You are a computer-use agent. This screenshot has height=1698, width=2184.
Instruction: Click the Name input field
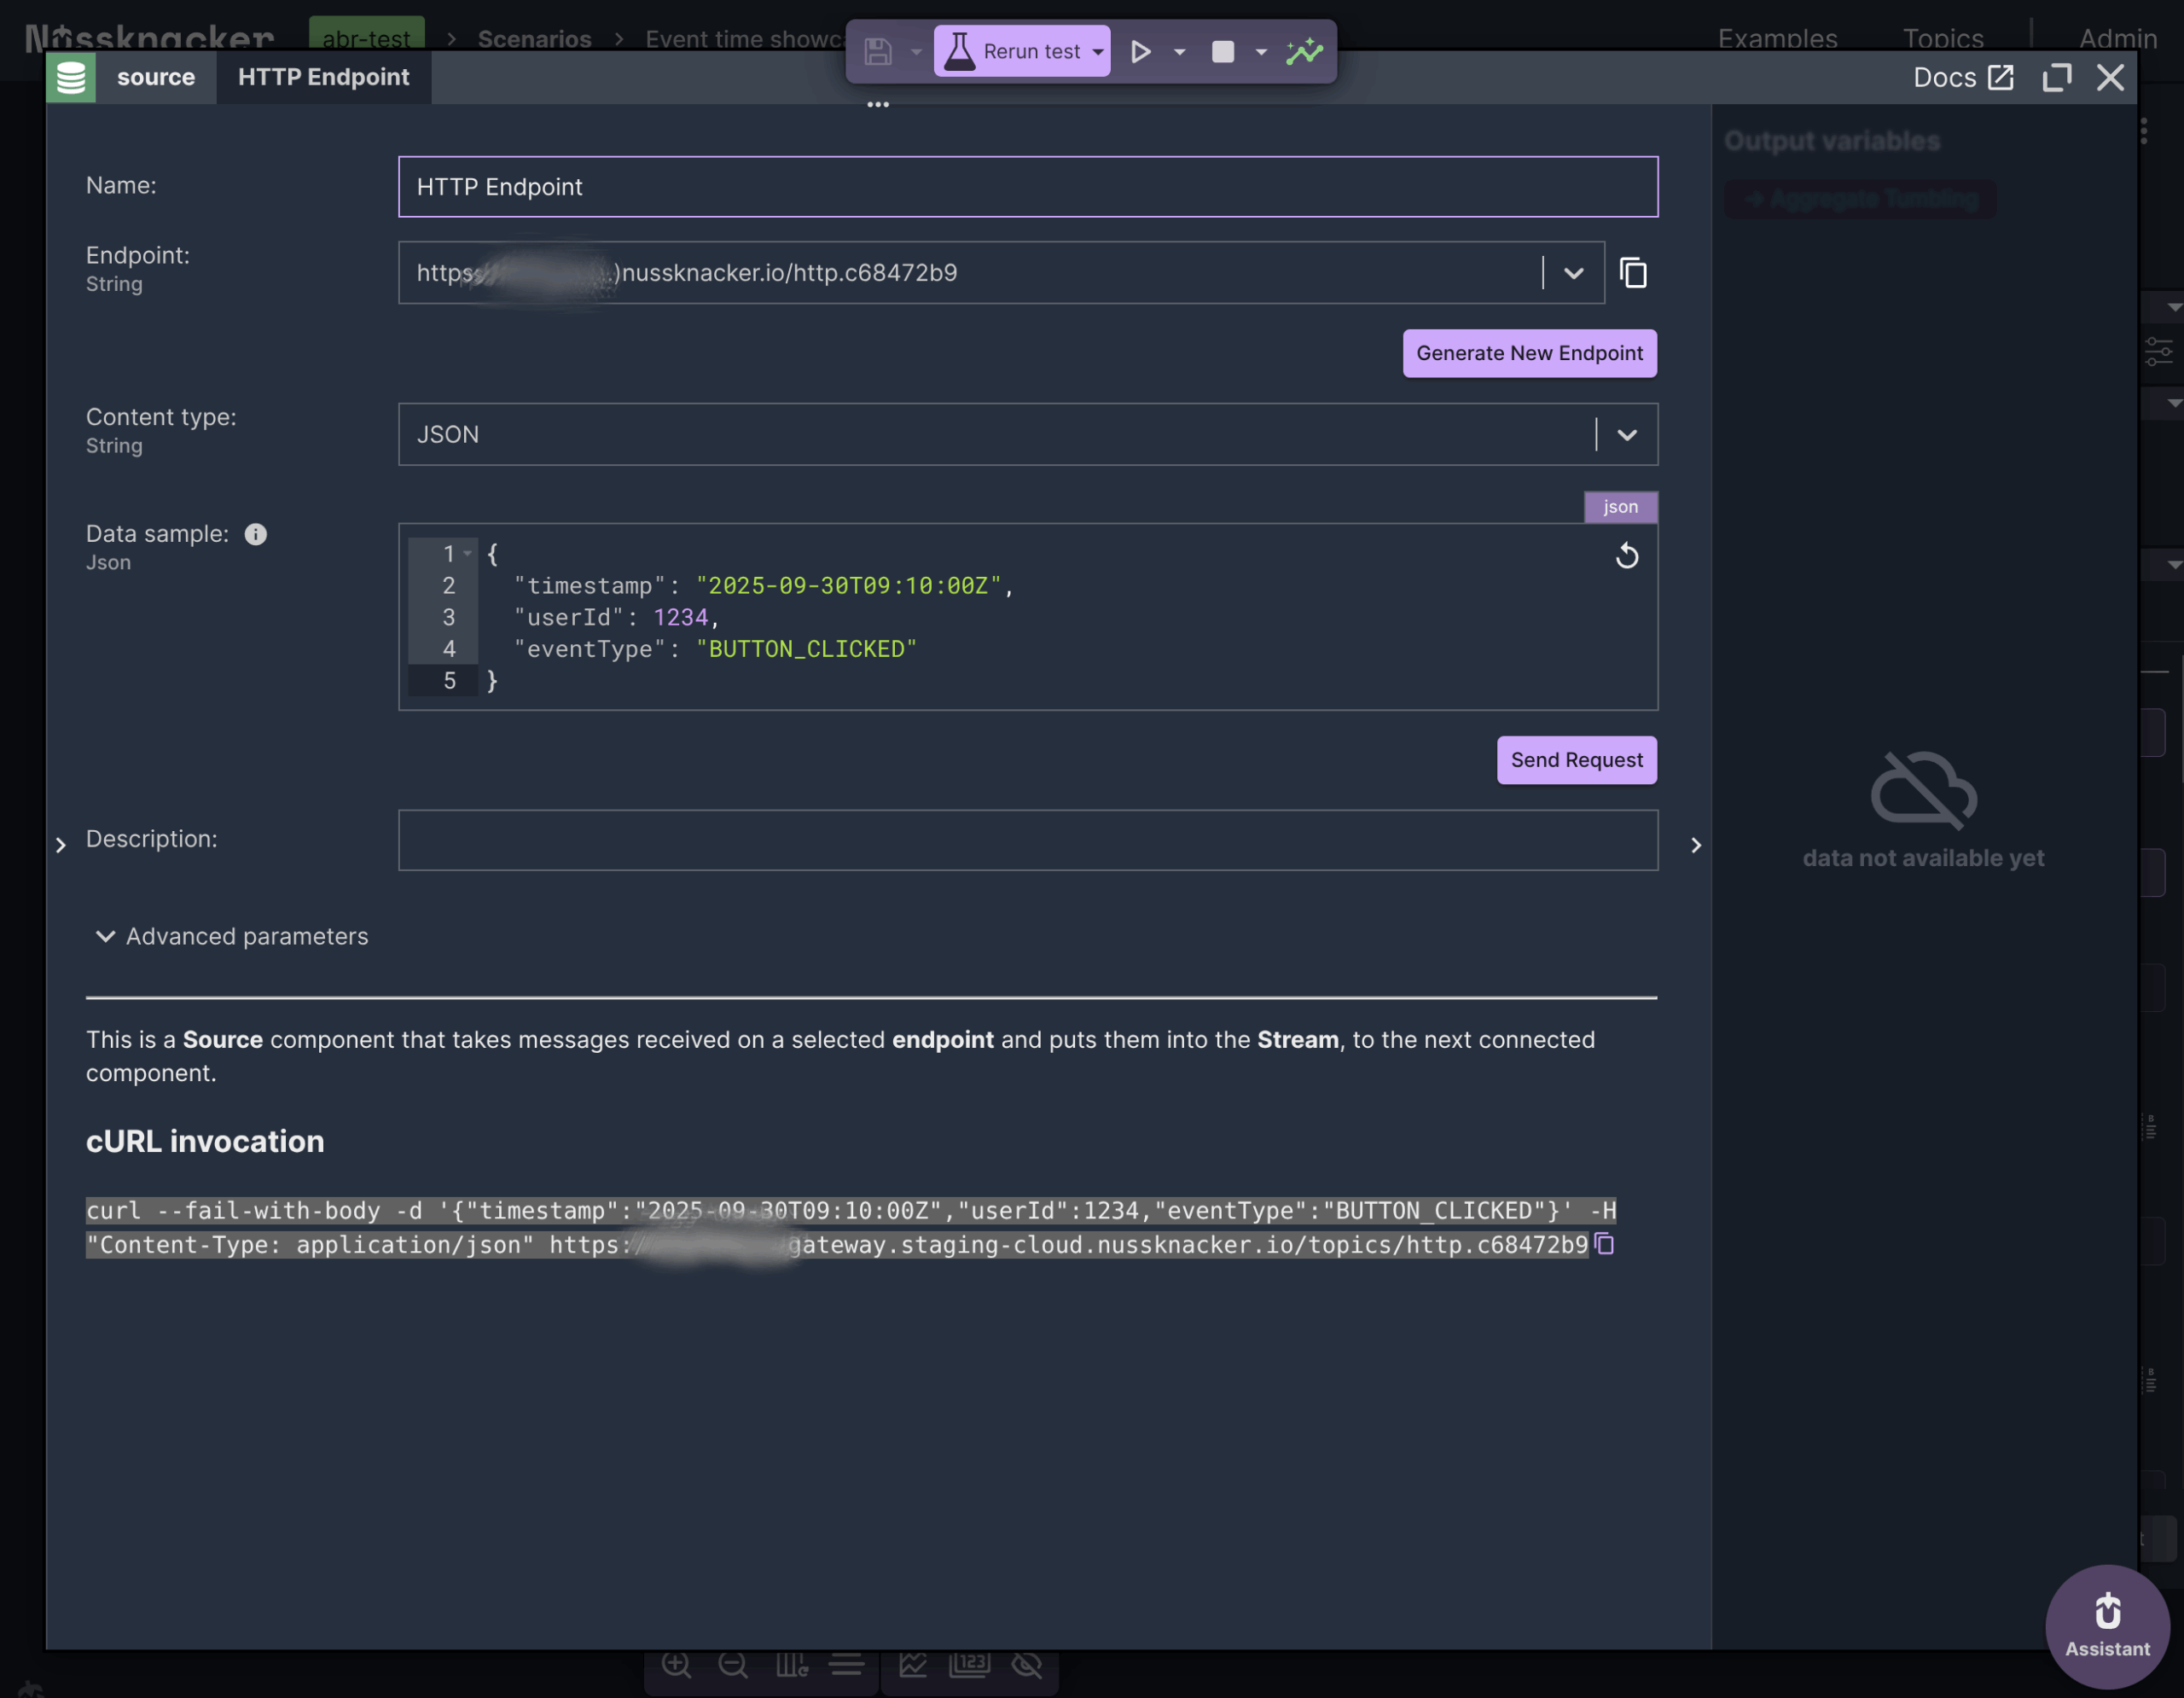click(1027, 187)
